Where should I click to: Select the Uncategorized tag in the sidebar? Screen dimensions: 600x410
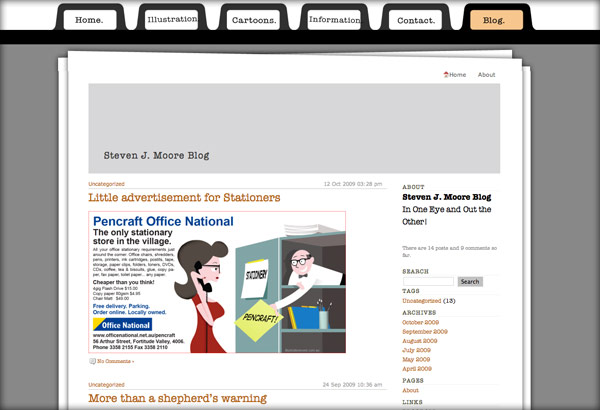tap(422, 301)
